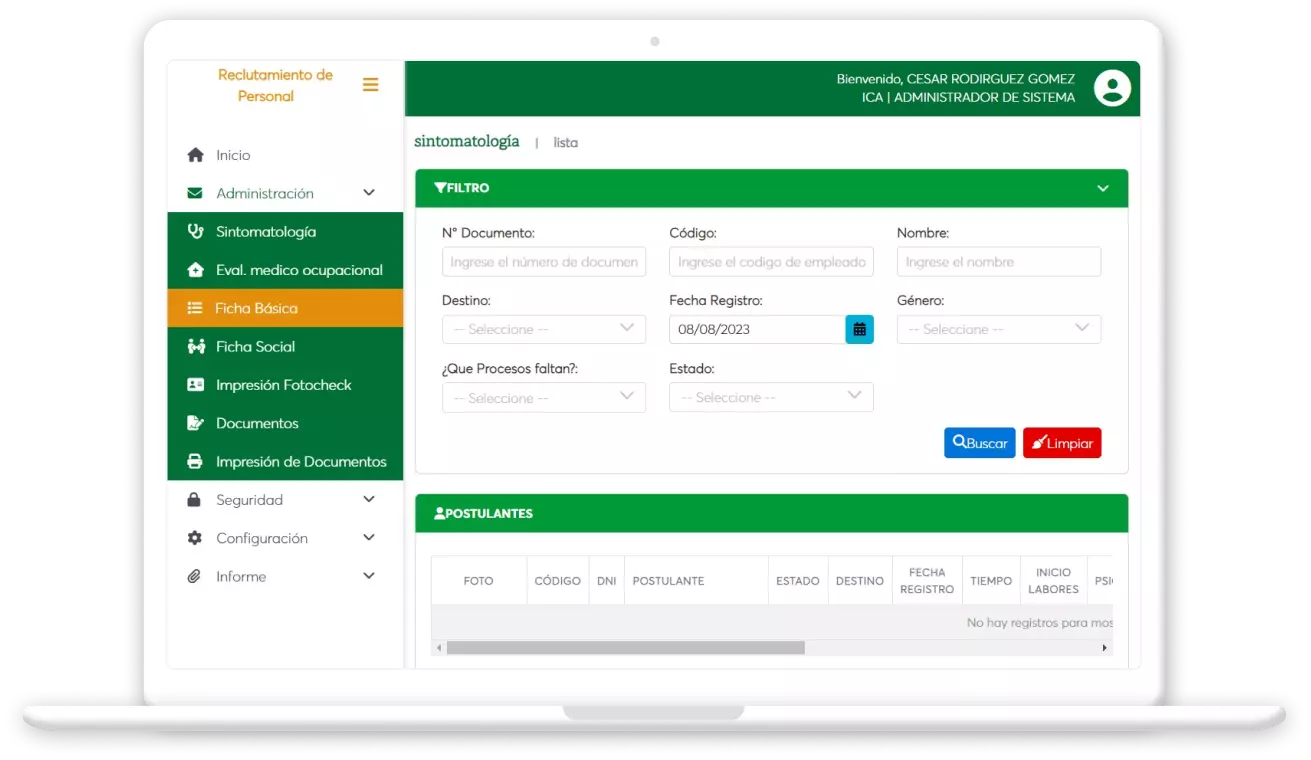Focus the Nombre input field

click(x=999, y=262)
